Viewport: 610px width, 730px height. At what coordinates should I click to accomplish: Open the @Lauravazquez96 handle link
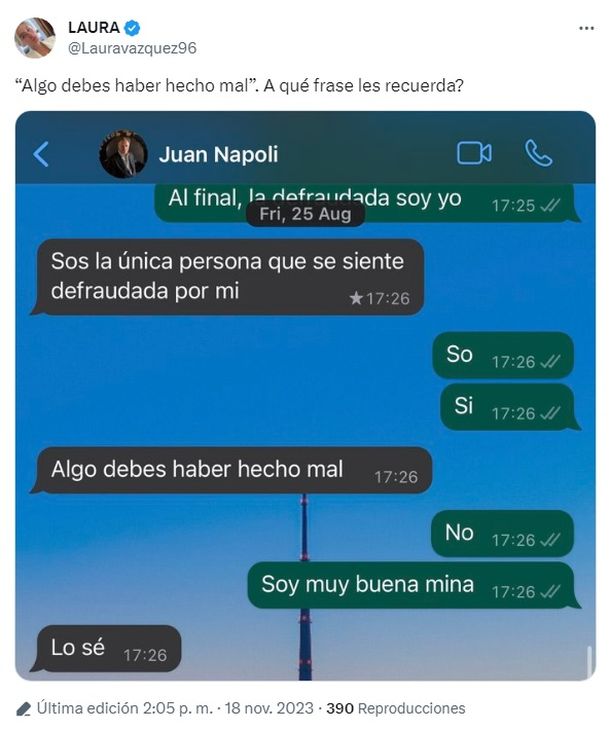[132, 48]
